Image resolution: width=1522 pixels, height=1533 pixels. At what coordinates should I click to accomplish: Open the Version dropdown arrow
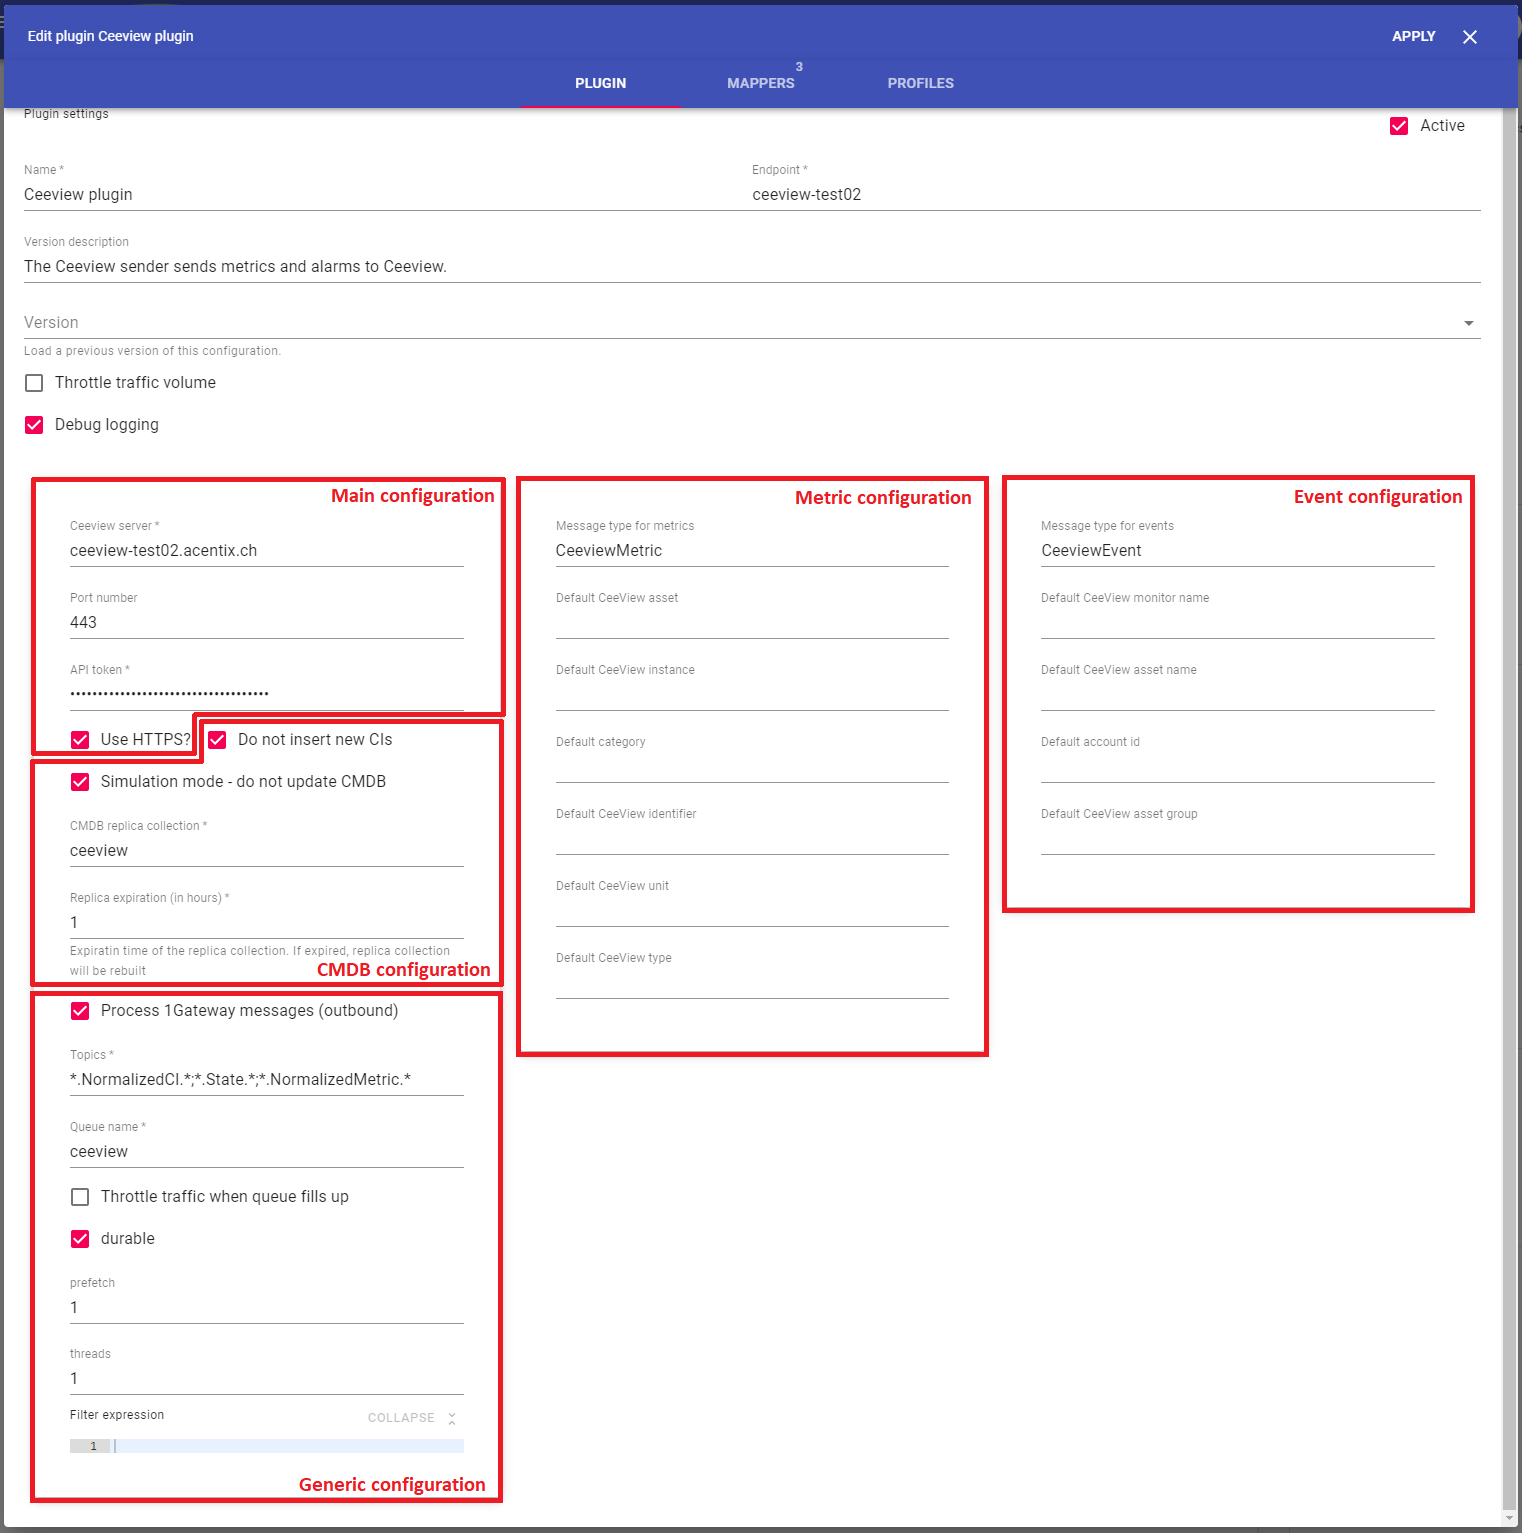[1468, 323]
